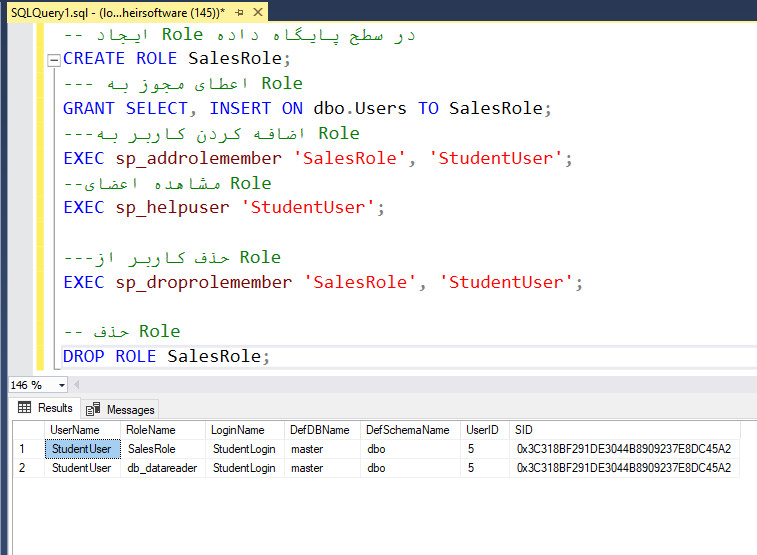Select the LoginName column header
757x555 pixels.
pyautogui.click(x=245, y=430)
